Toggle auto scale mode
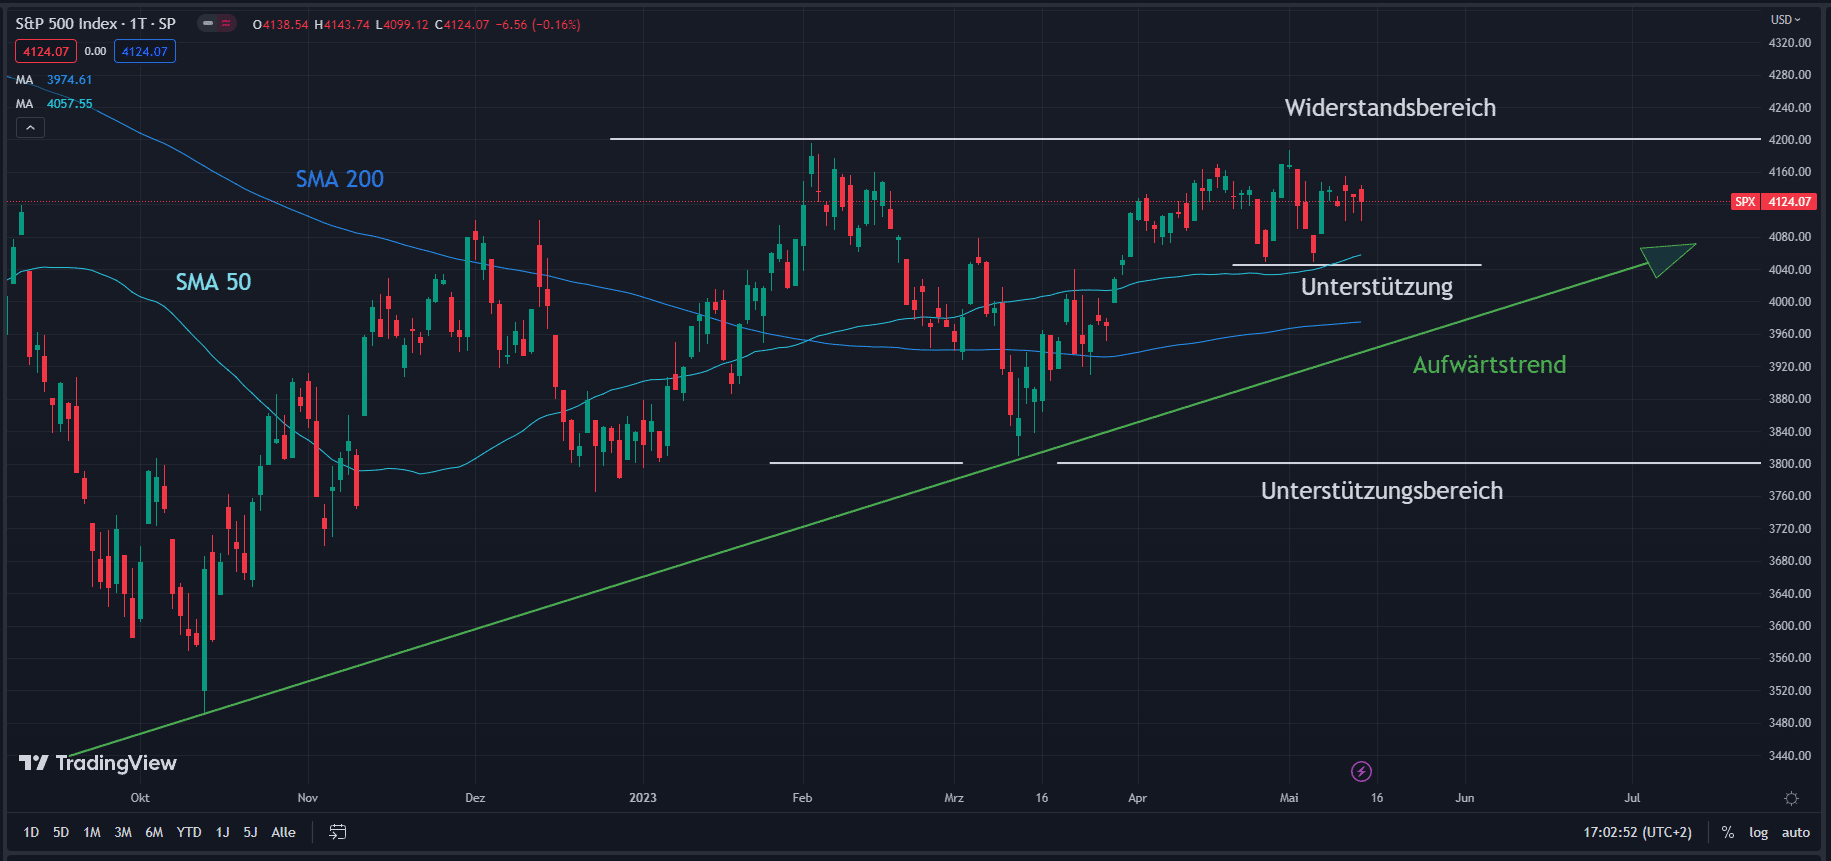The width and height of the screenshot is (1831, 861). coord(1796,832)
